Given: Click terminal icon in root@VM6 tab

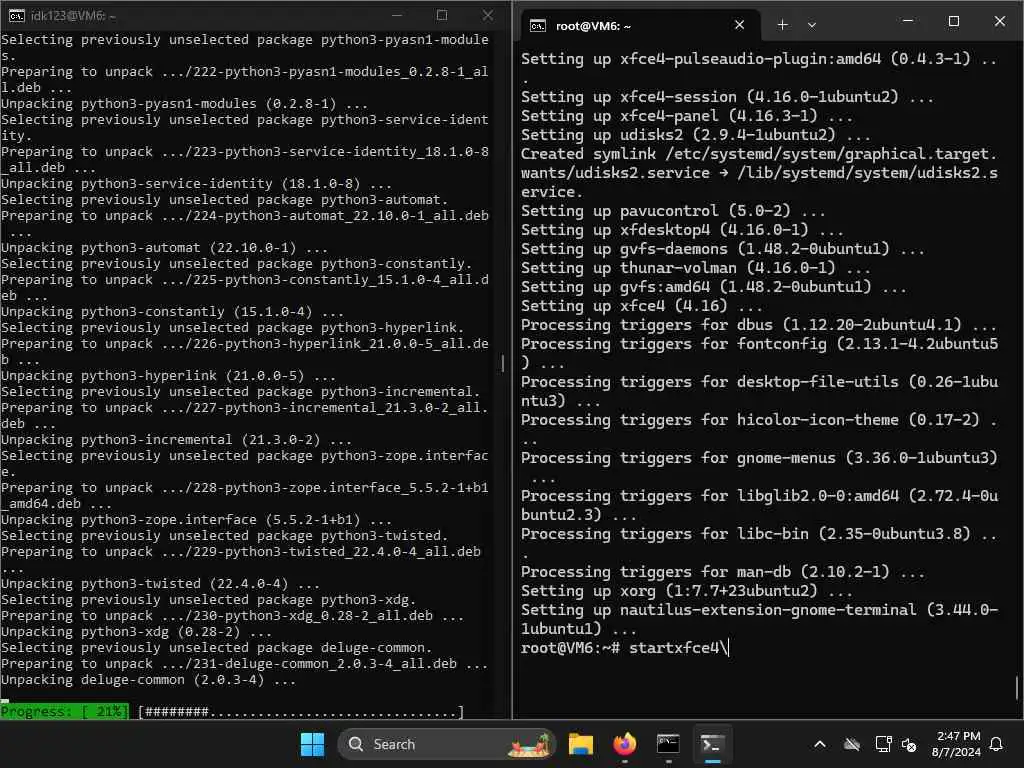Looking at the screenshot, I should pyautogui.click(x=537, y=25).
